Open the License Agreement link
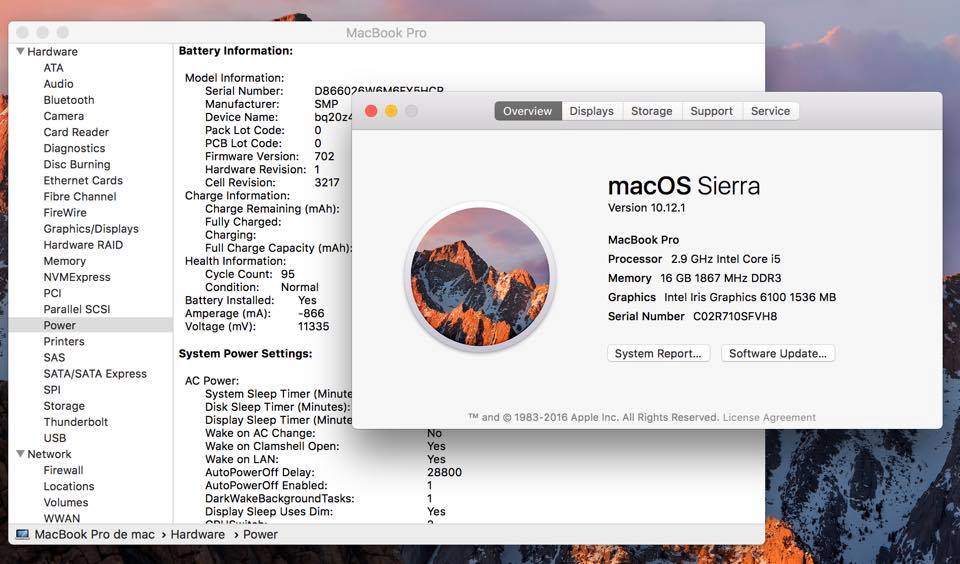This screenshot has width=960, height=564. (769, 417)
